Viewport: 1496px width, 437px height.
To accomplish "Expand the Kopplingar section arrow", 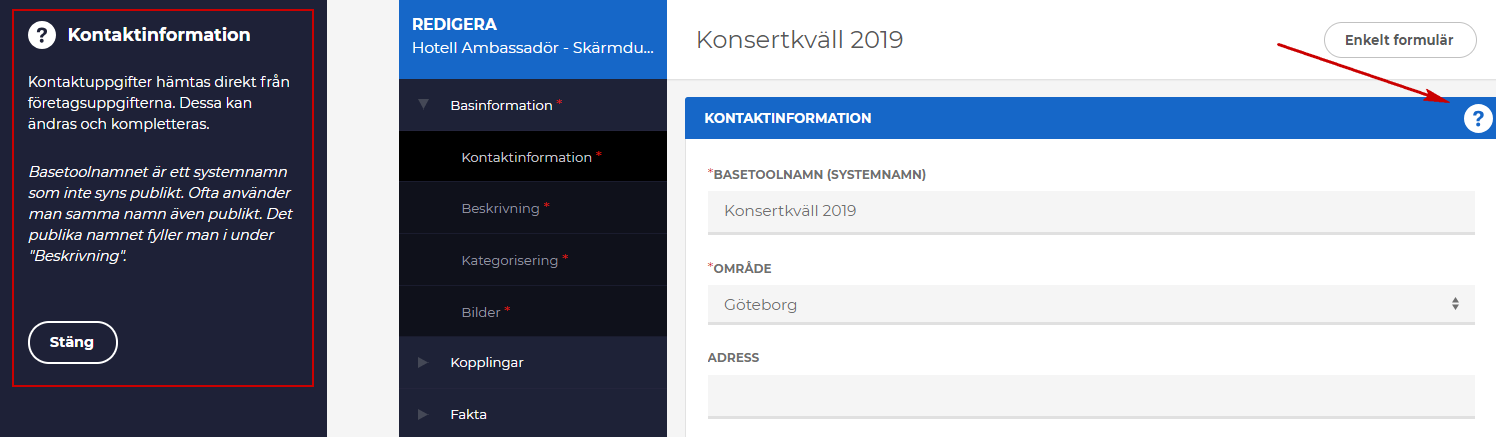I will [x=423, y=362].
